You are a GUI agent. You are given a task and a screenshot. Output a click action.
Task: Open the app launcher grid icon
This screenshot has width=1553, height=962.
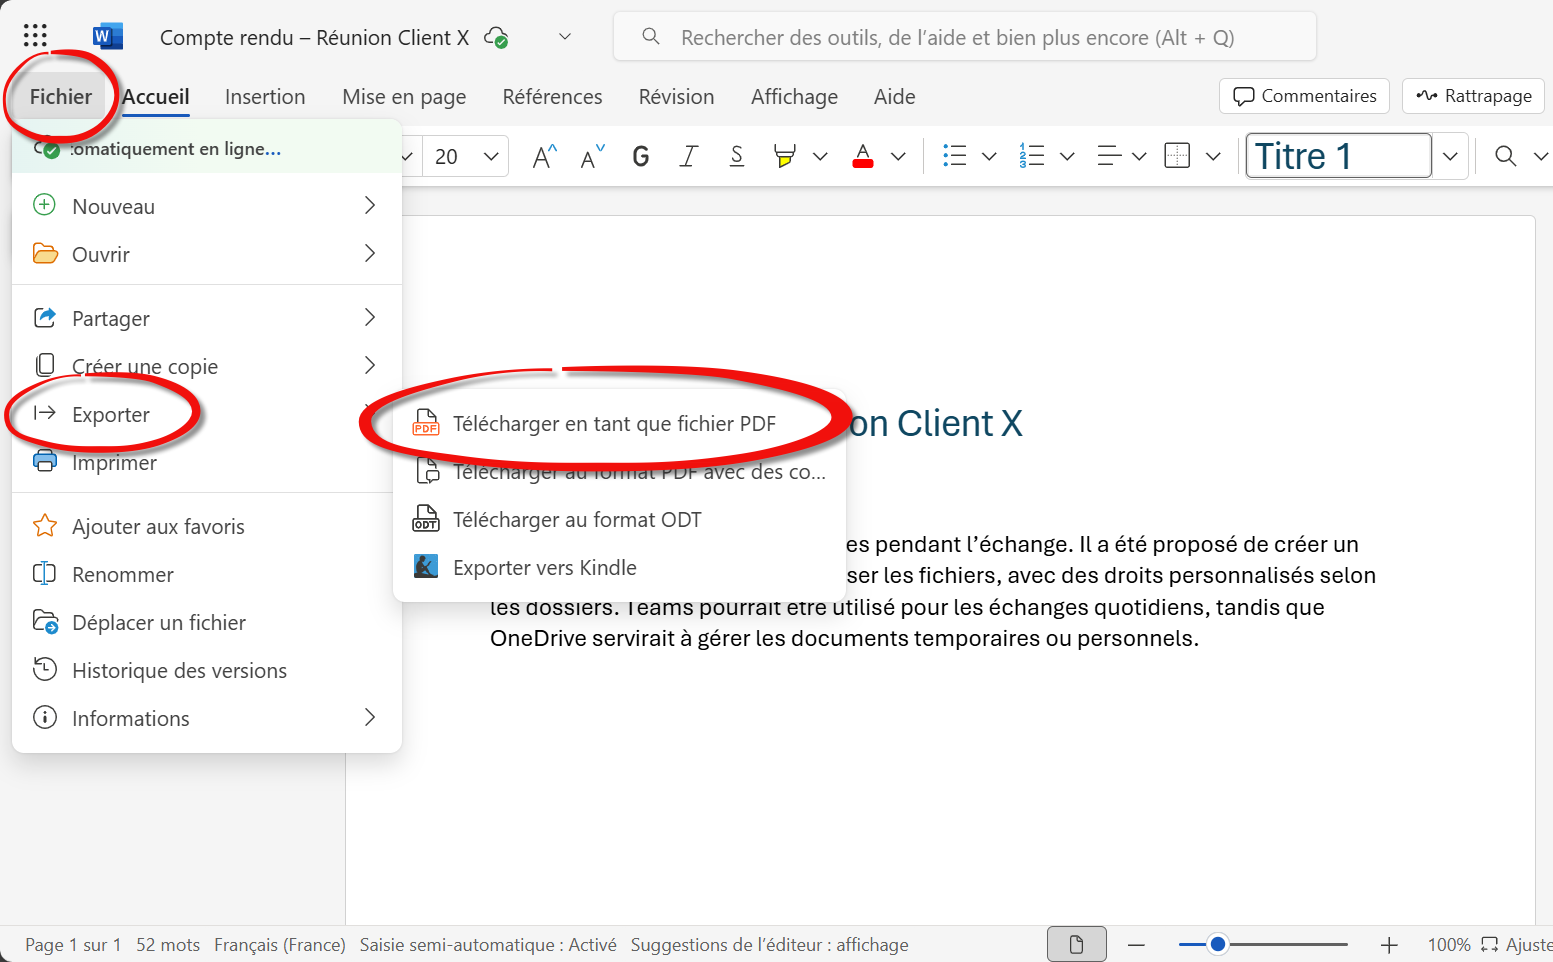coord(35,37)
